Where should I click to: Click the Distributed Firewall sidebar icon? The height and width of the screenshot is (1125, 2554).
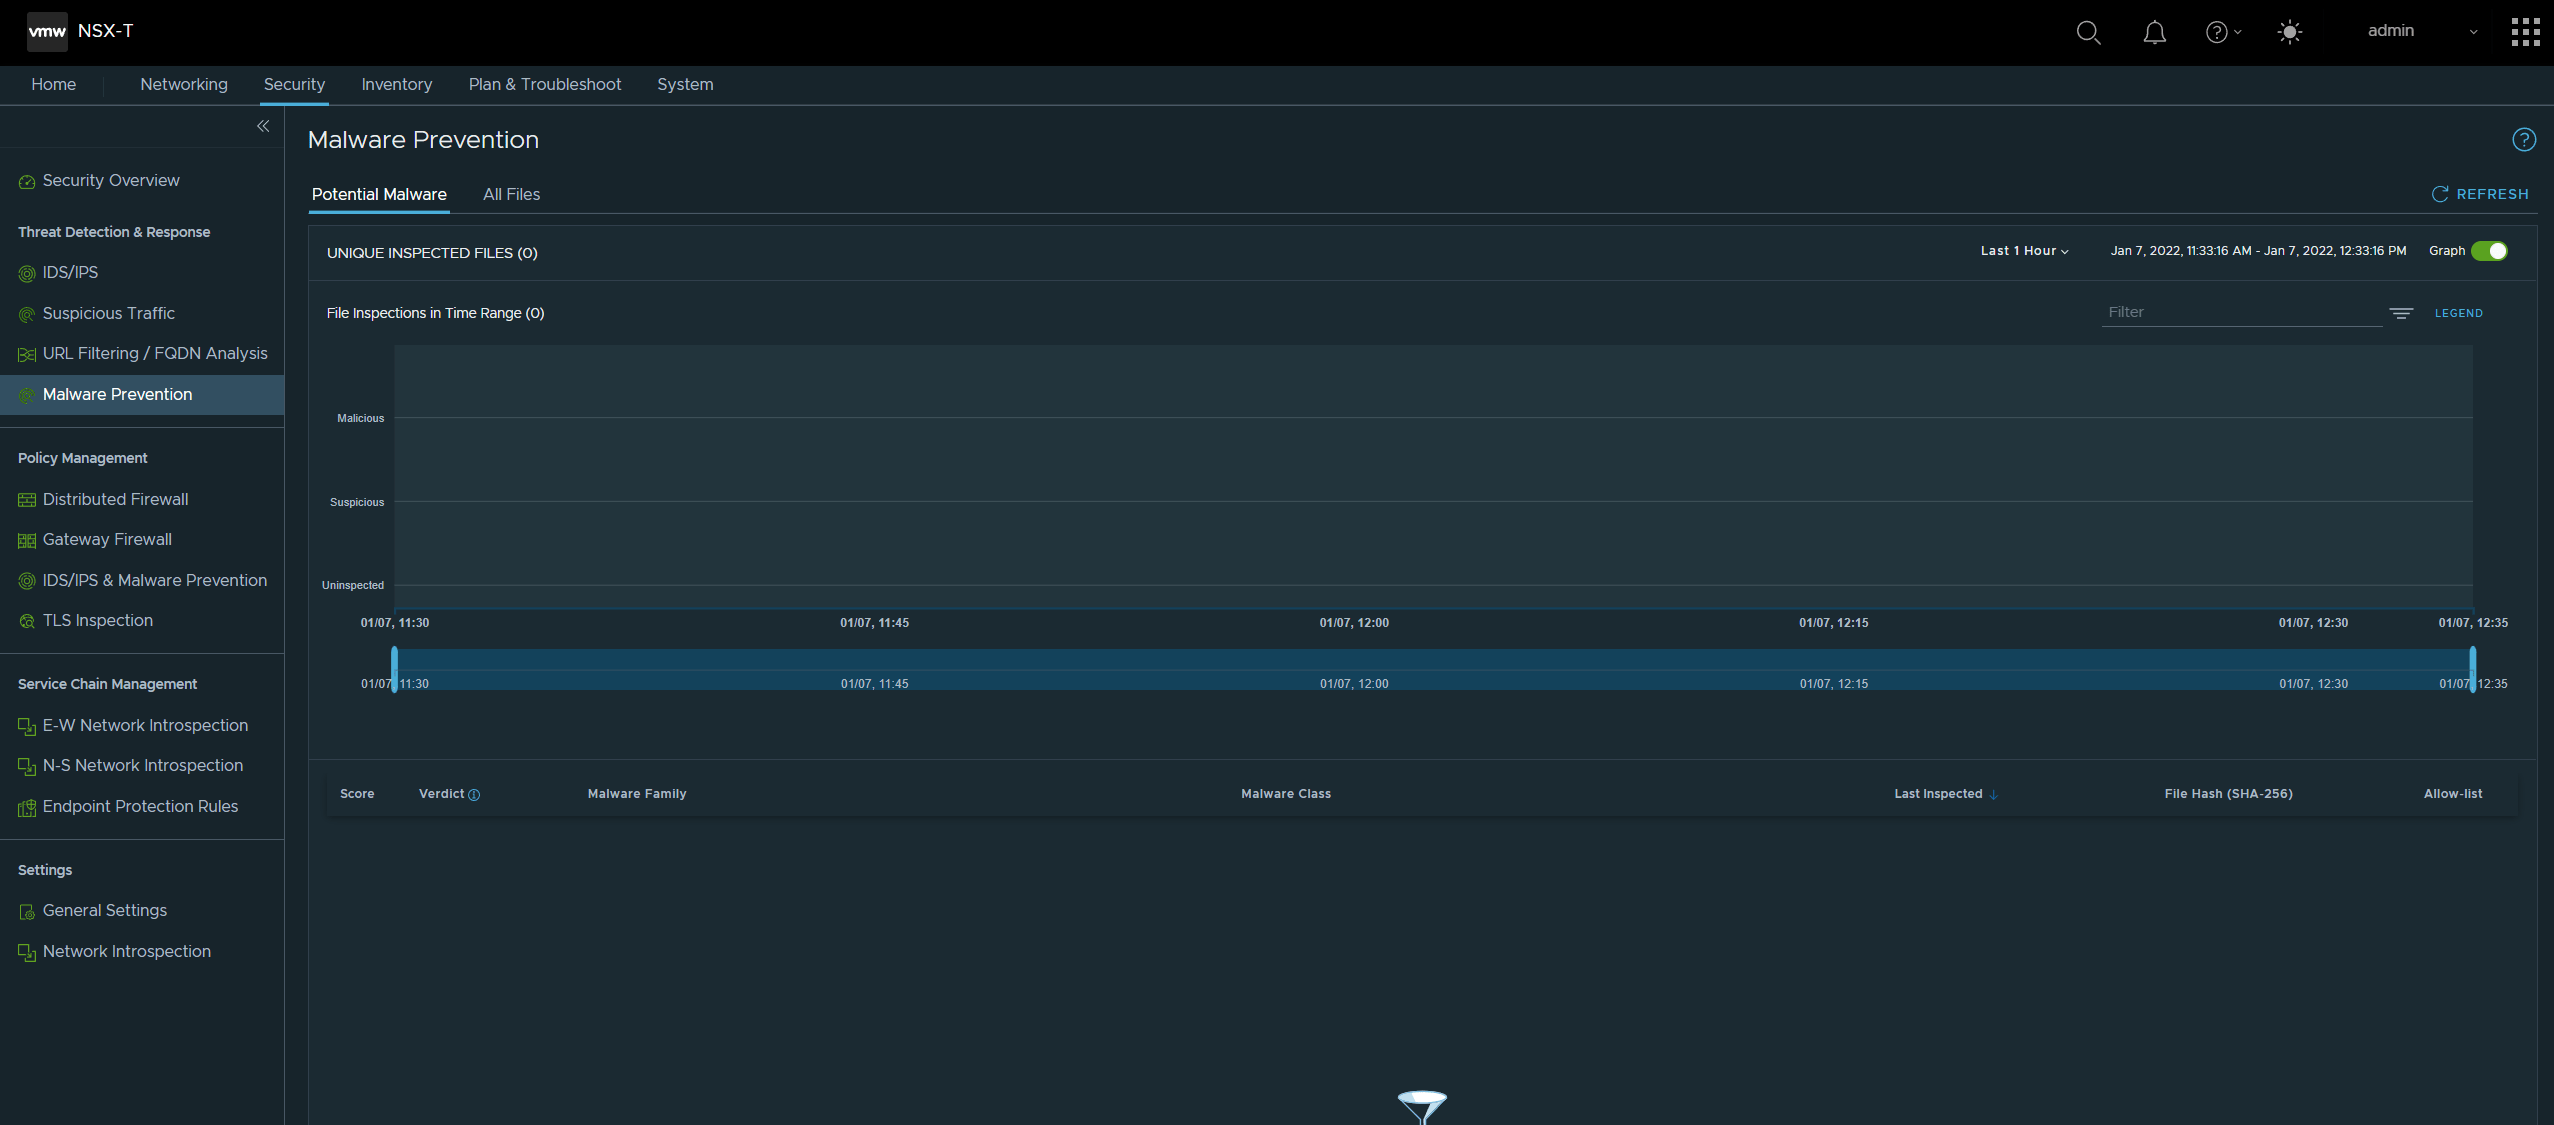[x=27, y=500]
